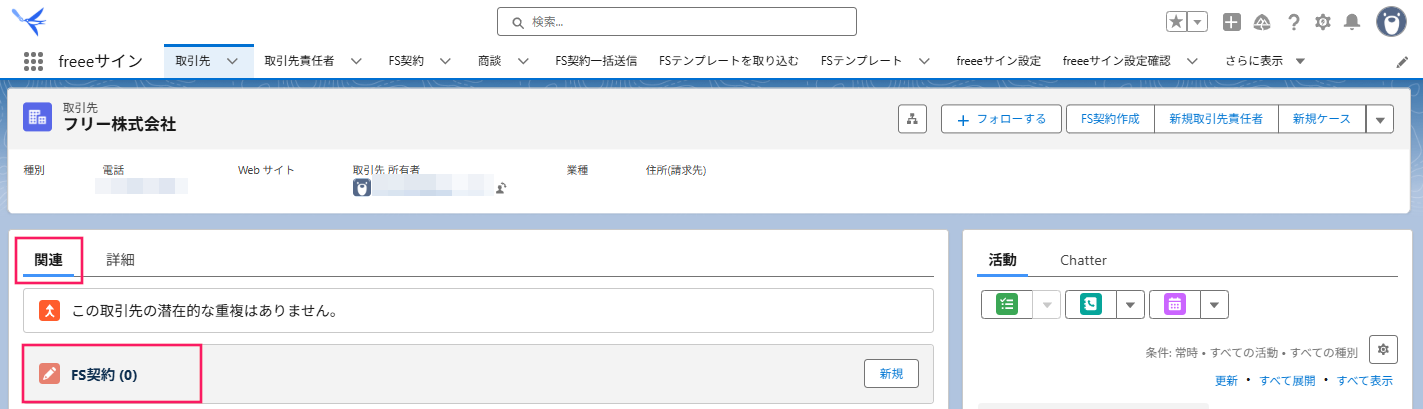Log a call icon in 活動
The image size is (1423, 409).
1091,305
